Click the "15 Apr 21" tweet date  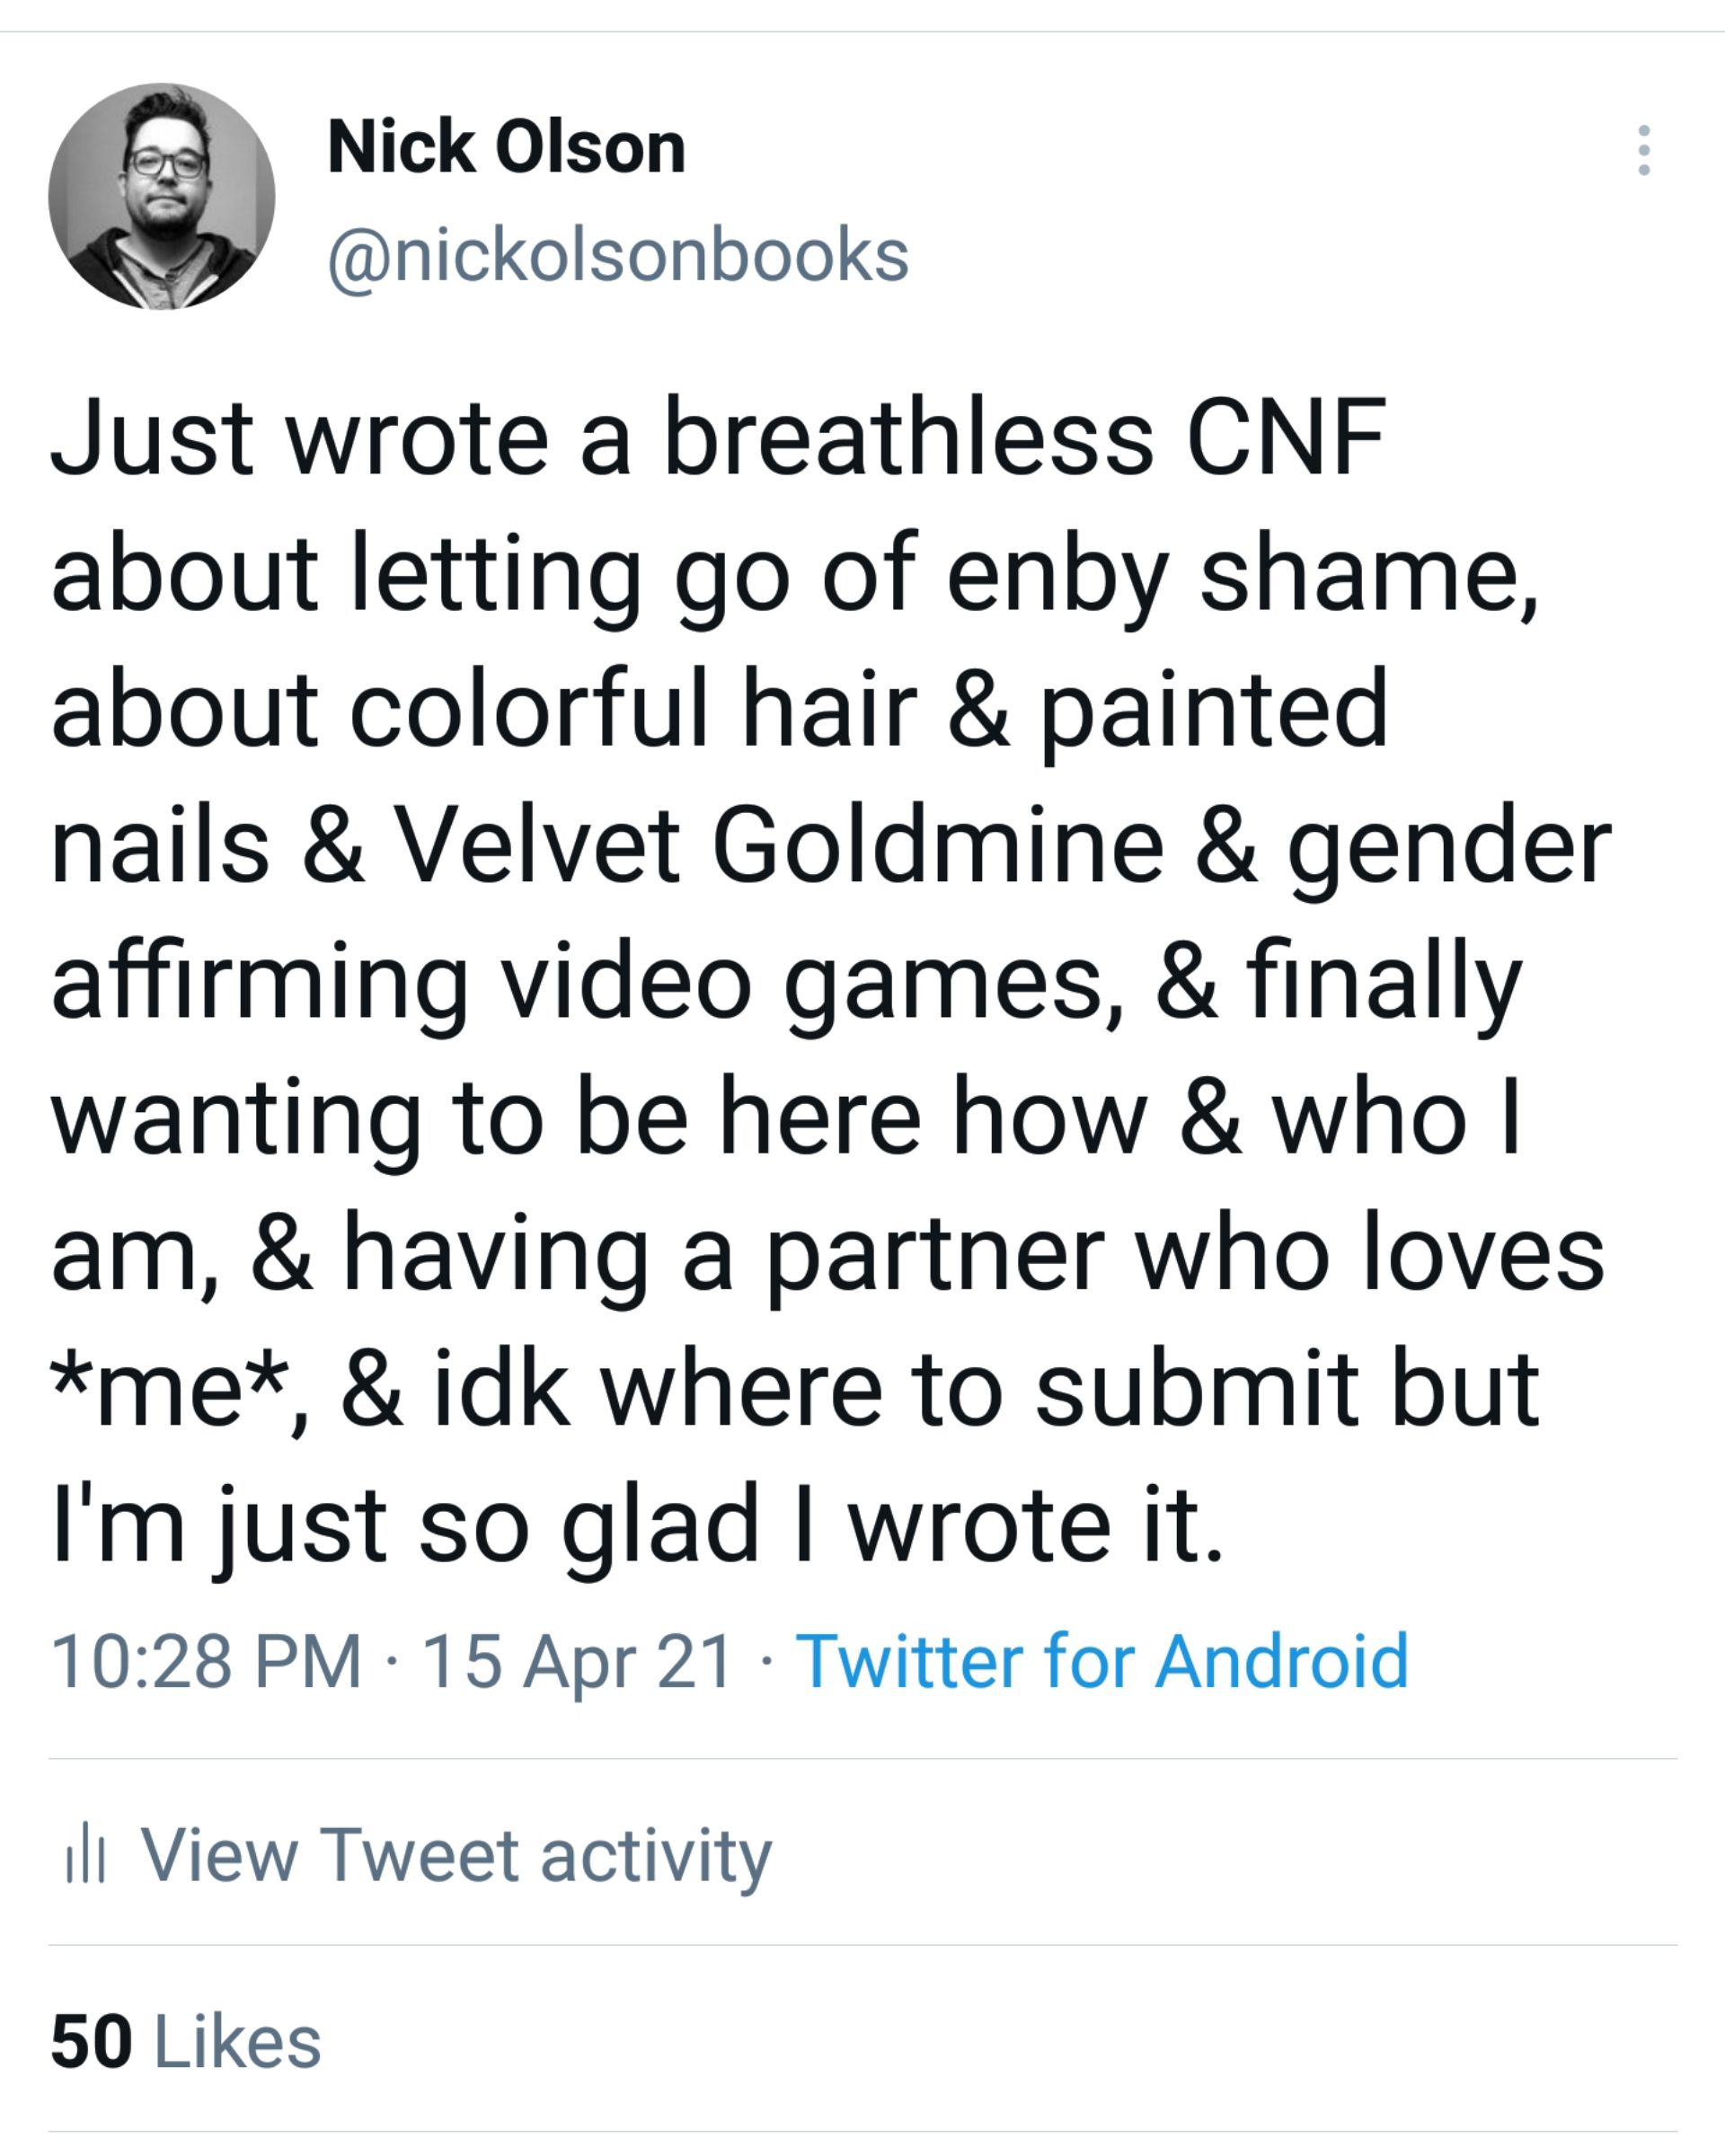[x=577, y=1661]
